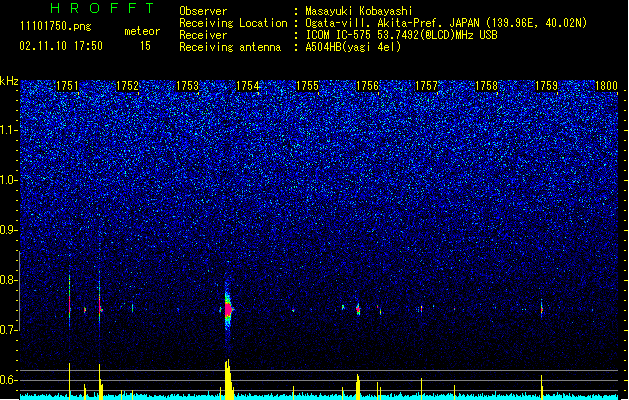Click the 0.6 frequency axis label
Screen dimensions: 629x400
pyautogui.click(x=9, y=380)
